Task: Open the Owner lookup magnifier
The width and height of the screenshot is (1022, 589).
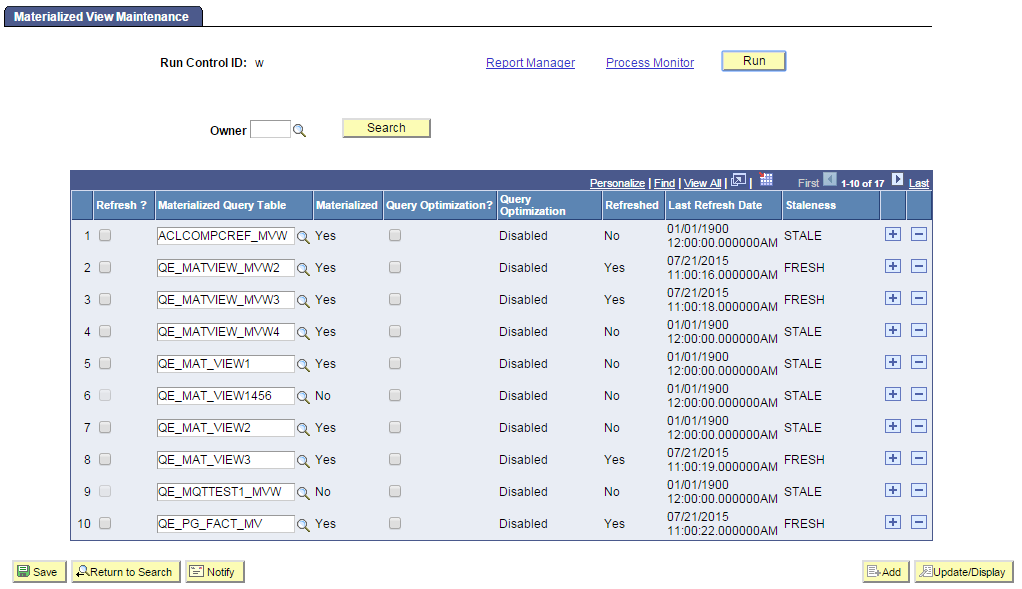Action: 299,130
